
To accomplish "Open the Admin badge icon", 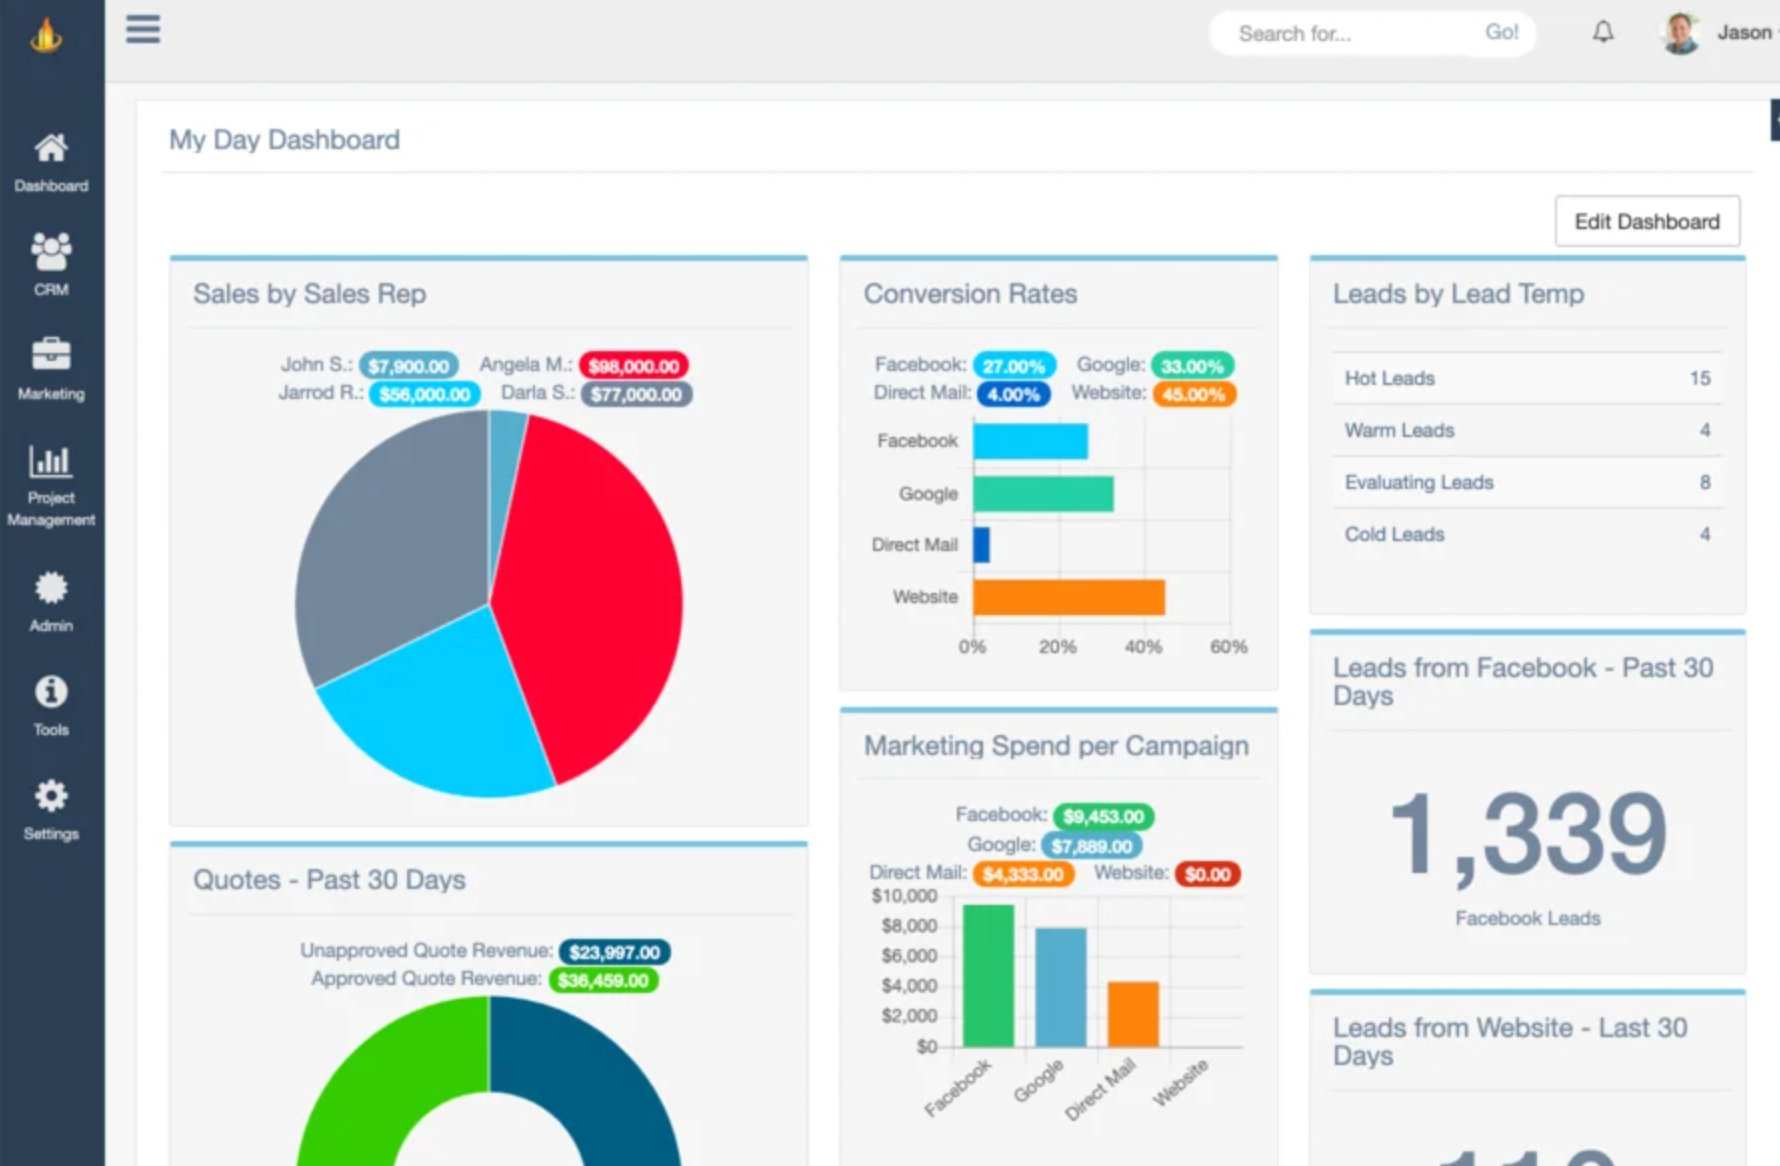I will tap(51, 587).
